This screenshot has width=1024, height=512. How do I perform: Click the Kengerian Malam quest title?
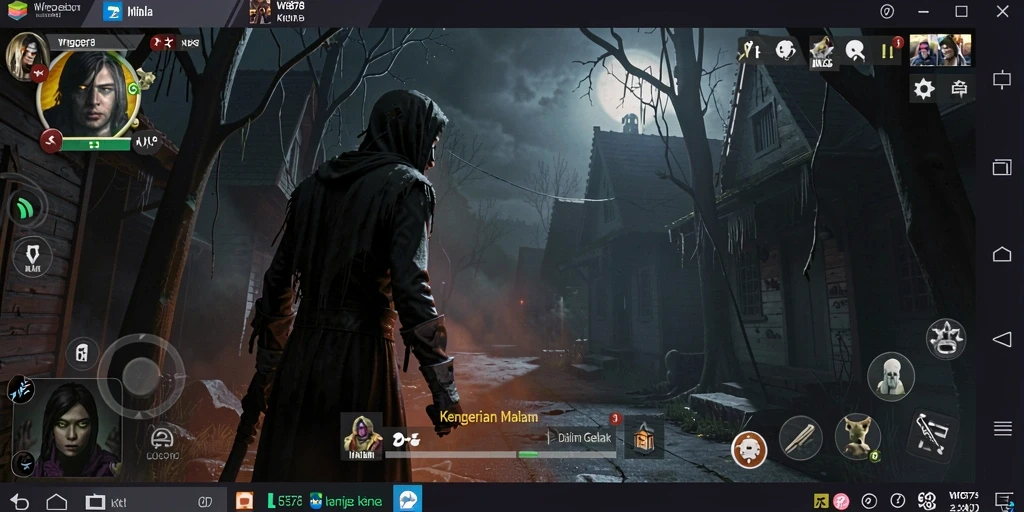pos(488,417)
